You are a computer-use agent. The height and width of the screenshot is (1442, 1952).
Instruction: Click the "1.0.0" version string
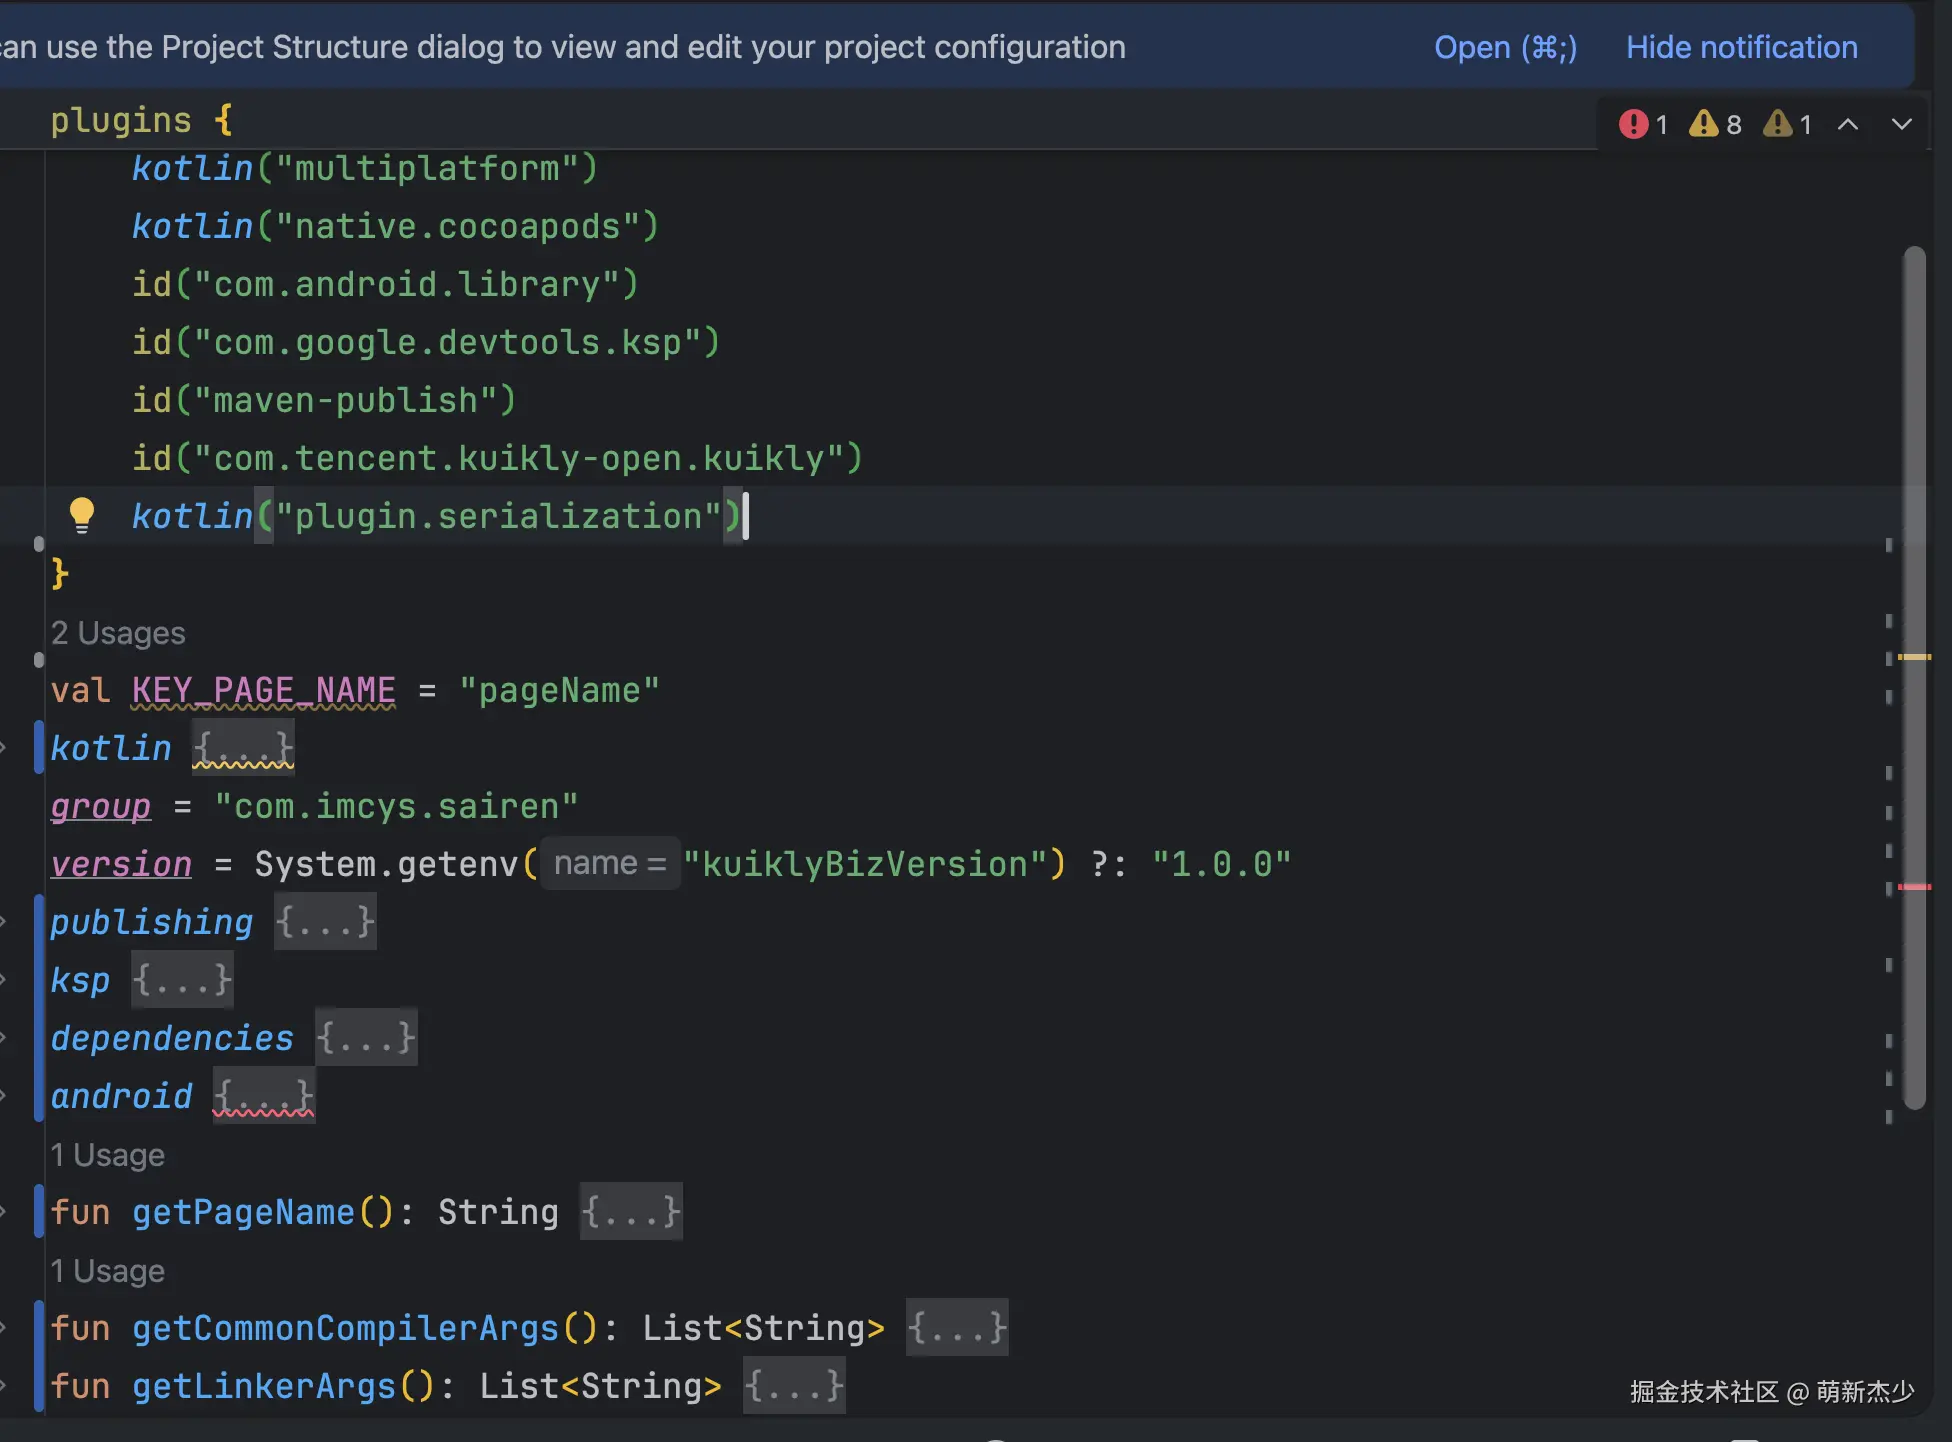coord(1221,863)
